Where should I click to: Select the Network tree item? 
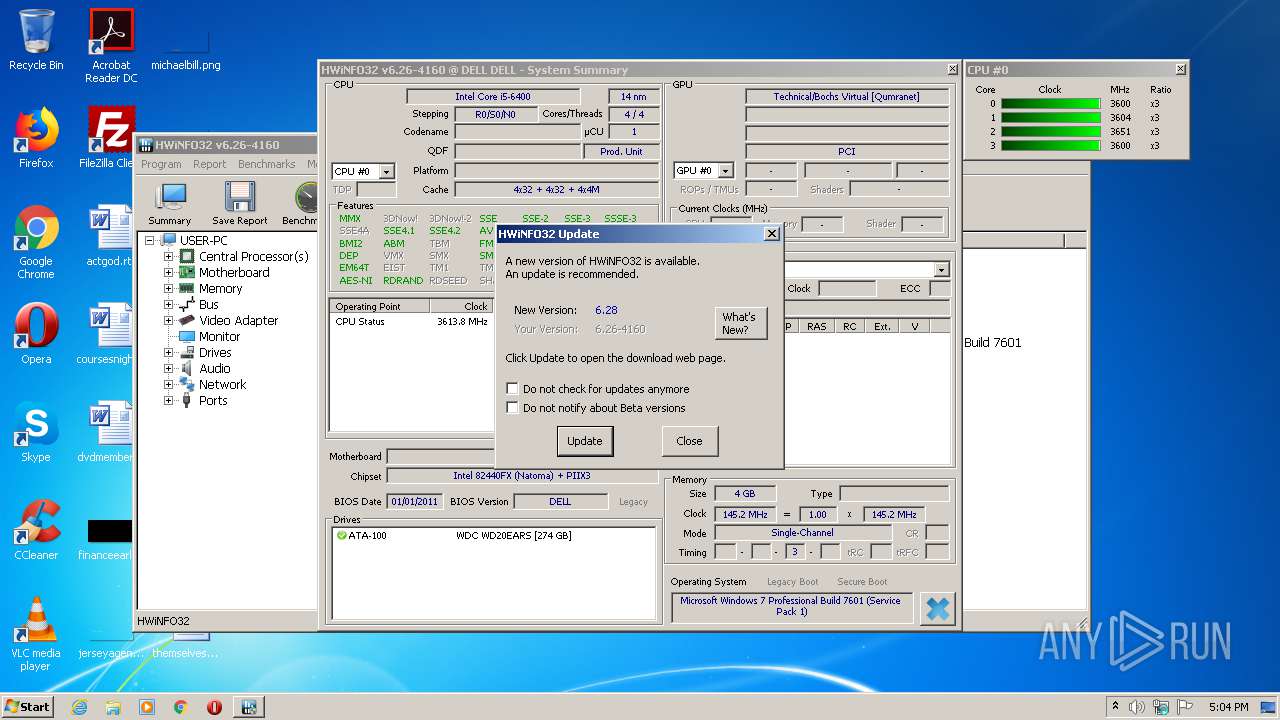tap(222, 385)
